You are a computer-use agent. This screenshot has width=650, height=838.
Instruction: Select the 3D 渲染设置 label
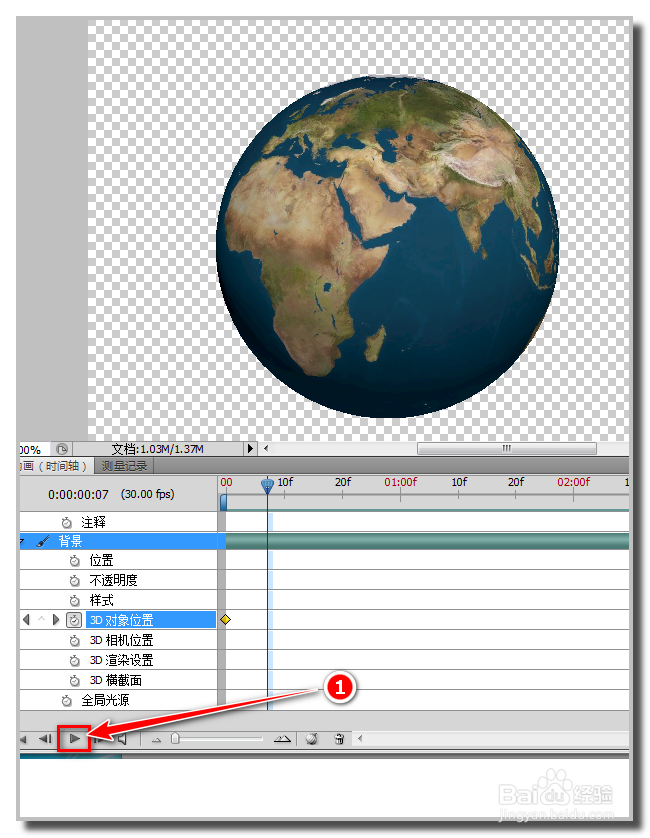pos(121,661)
